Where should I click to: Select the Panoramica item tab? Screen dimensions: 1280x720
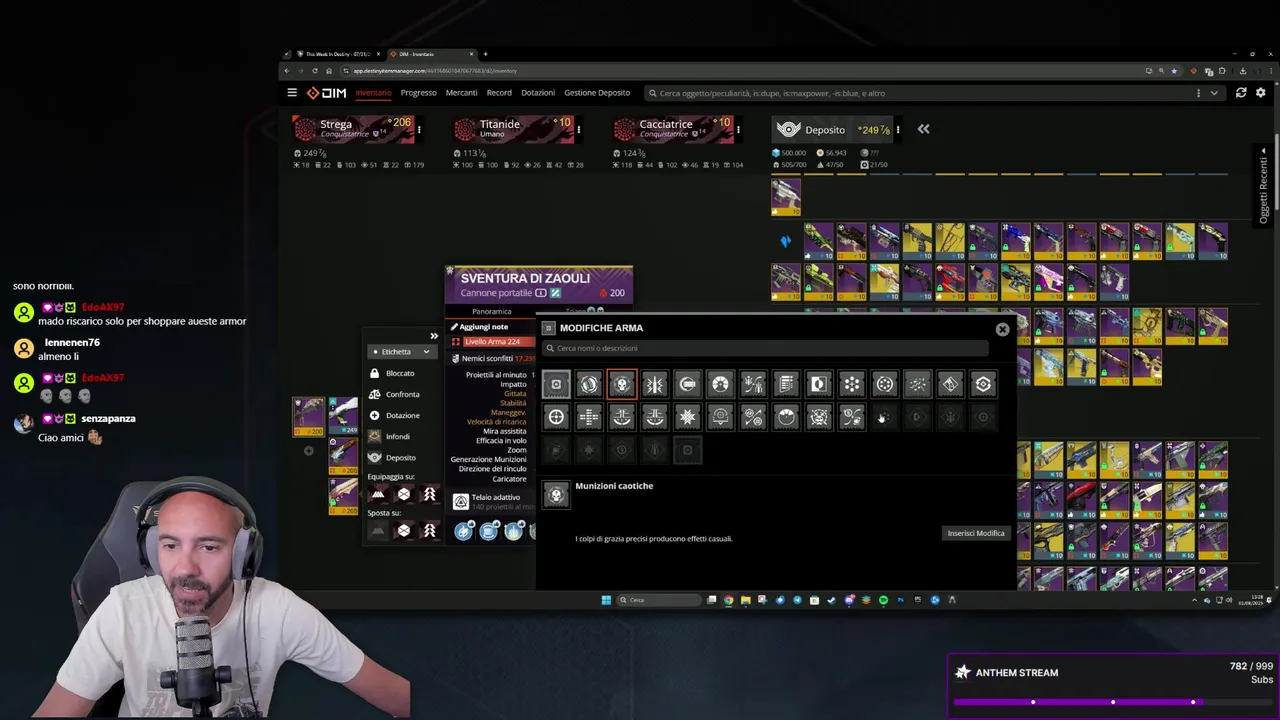point(491,311)
